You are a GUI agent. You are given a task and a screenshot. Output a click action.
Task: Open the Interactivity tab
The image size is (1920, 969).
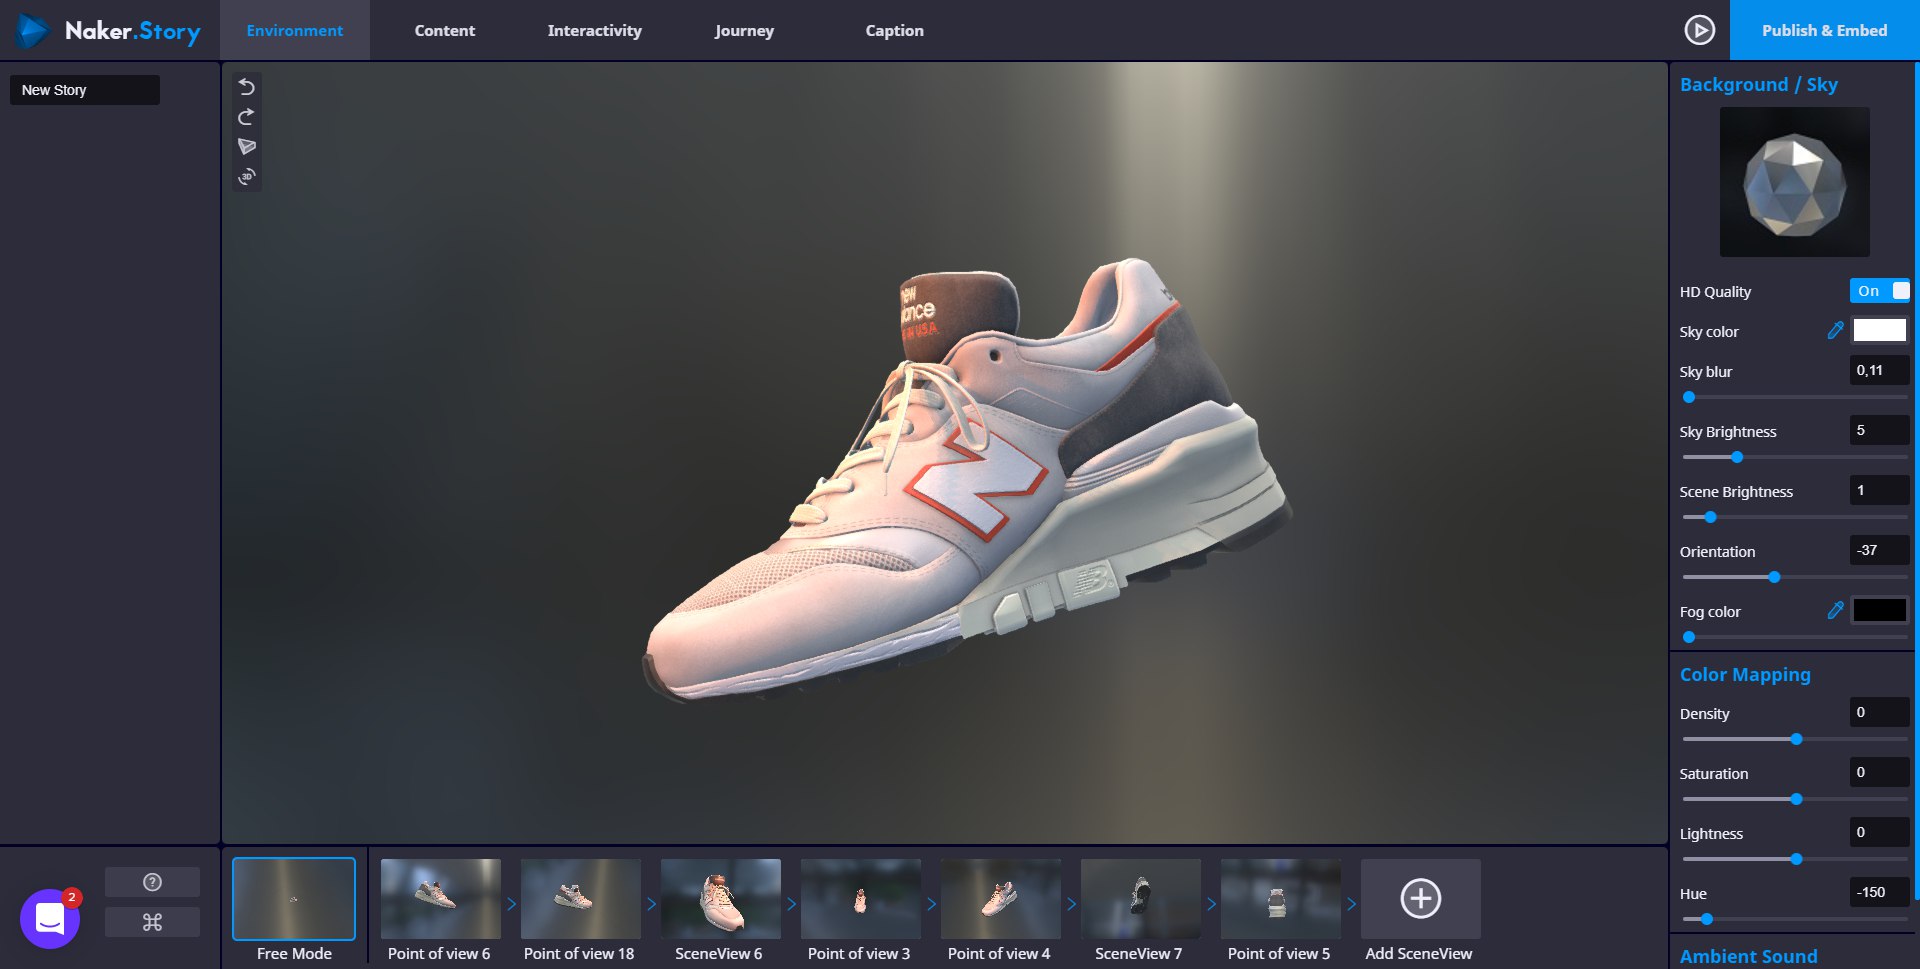[595, 31]
